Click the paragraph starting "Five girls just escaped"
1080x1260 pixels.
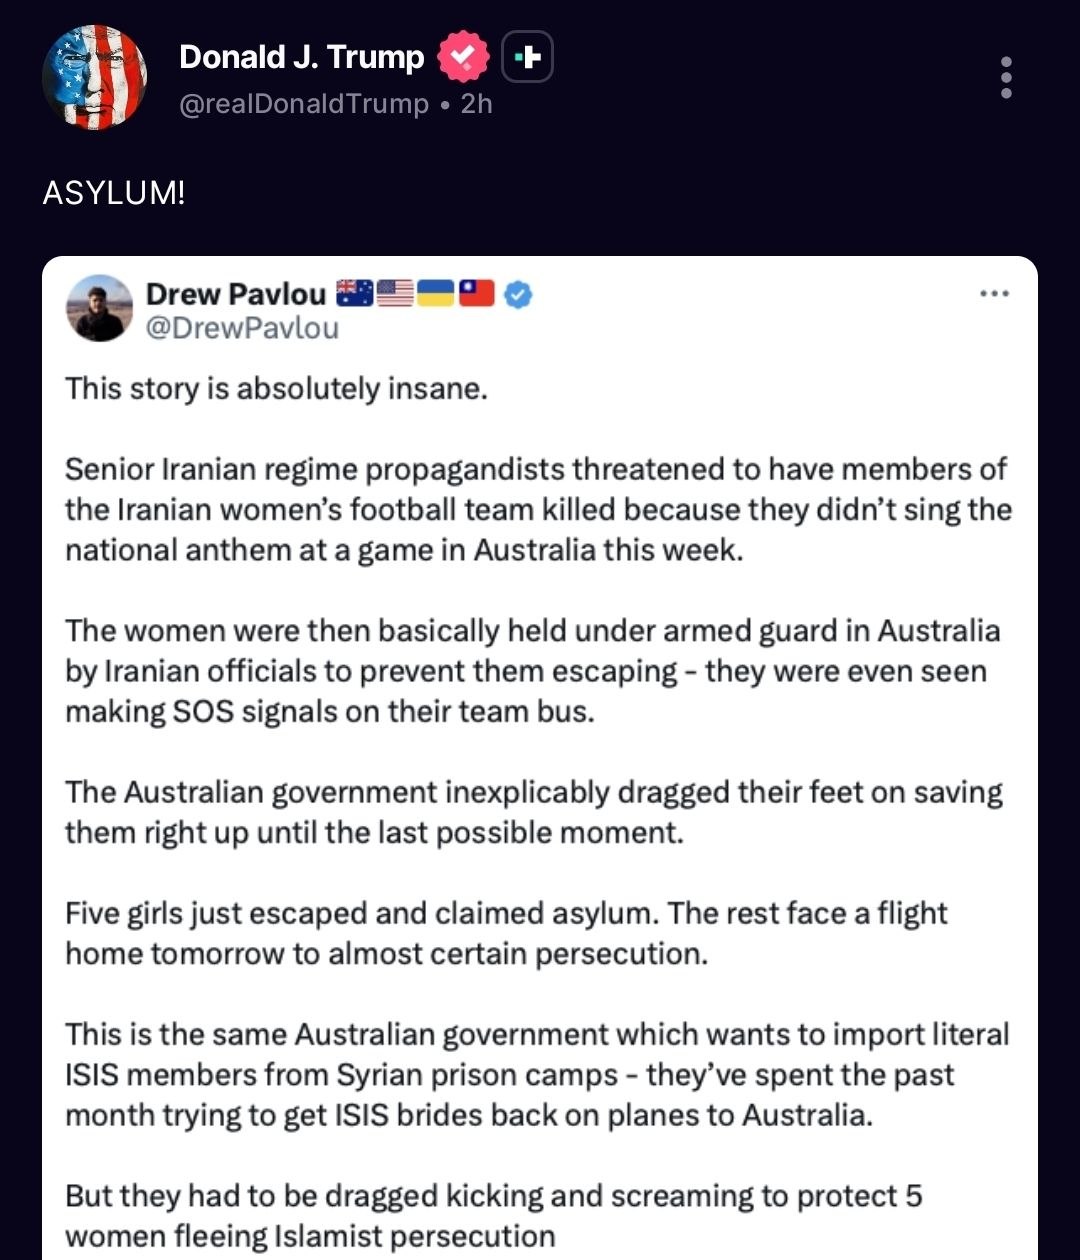(x=506, y=933)
